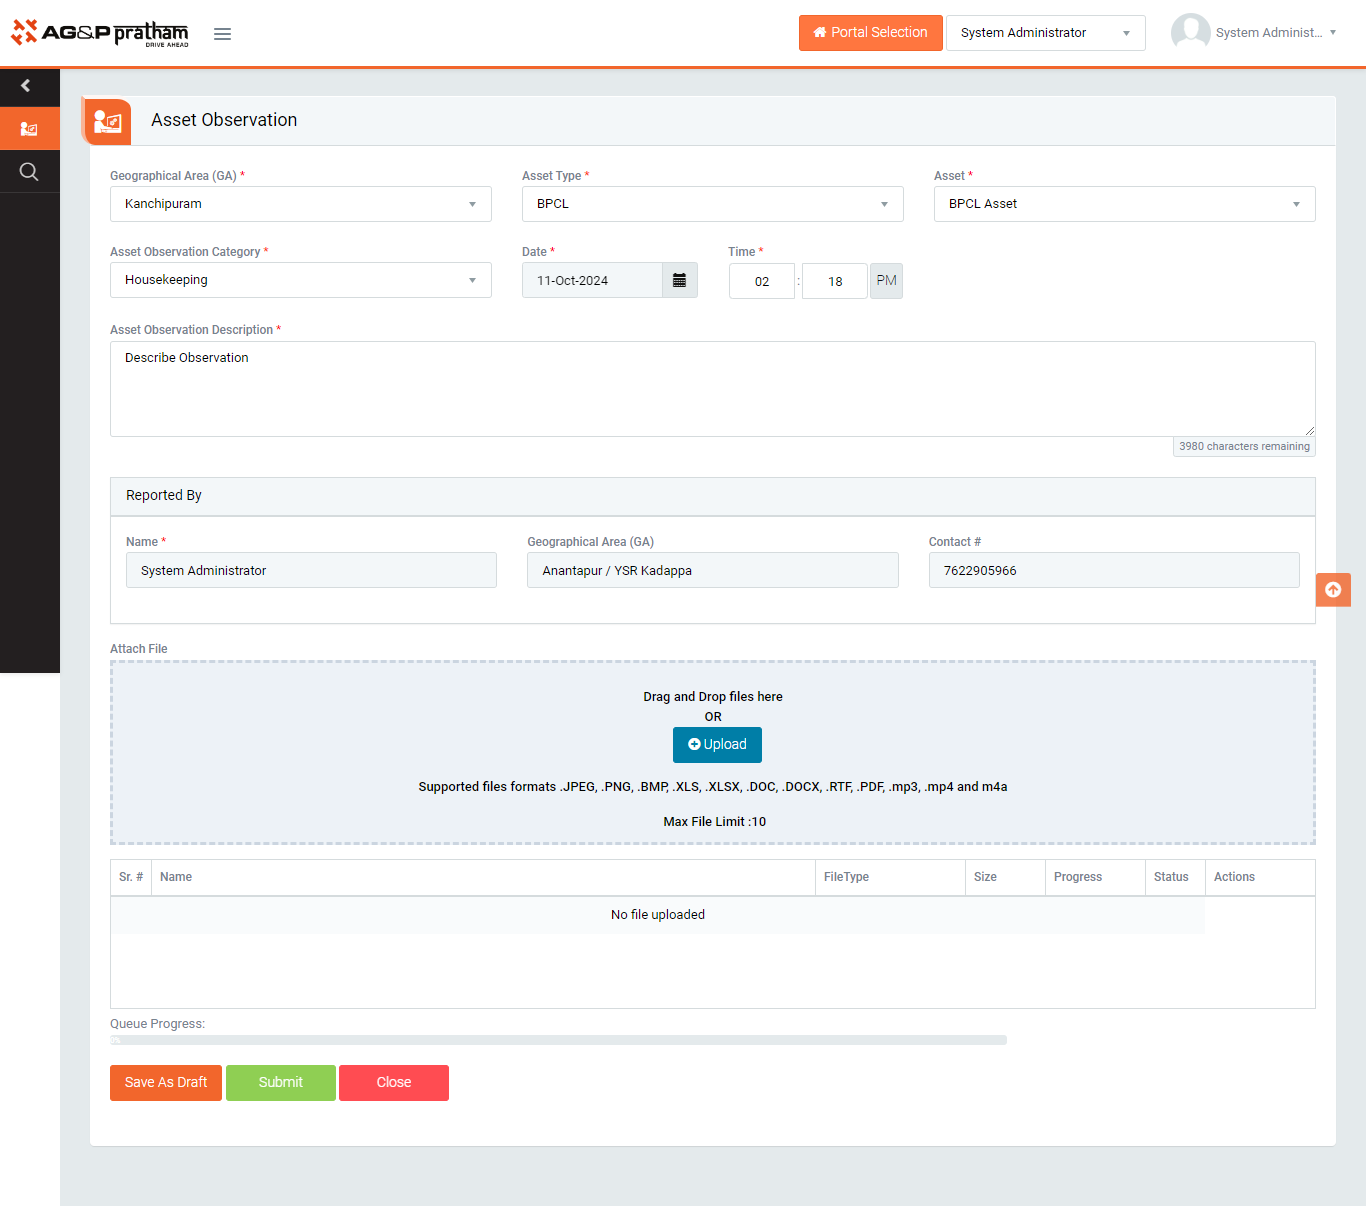The height and width of the screenshot is (1206, 1366).
Task: Click the user avatar picture
Action: [x=1190, y=32]
